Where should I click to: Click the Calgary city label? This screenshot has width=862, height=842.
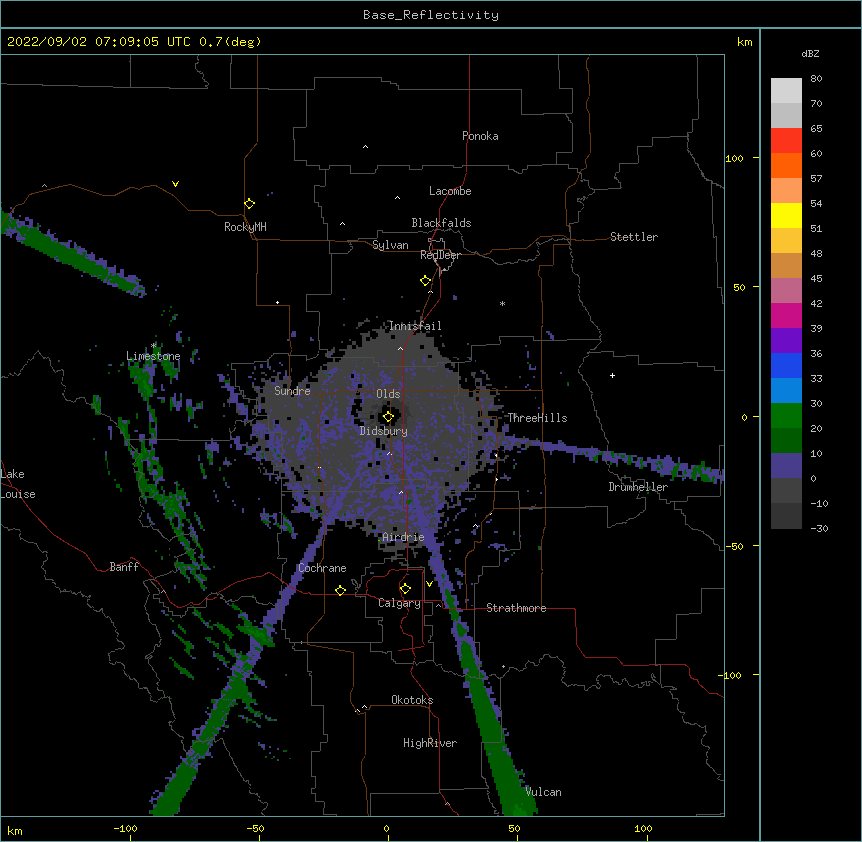tap(400, 603)
